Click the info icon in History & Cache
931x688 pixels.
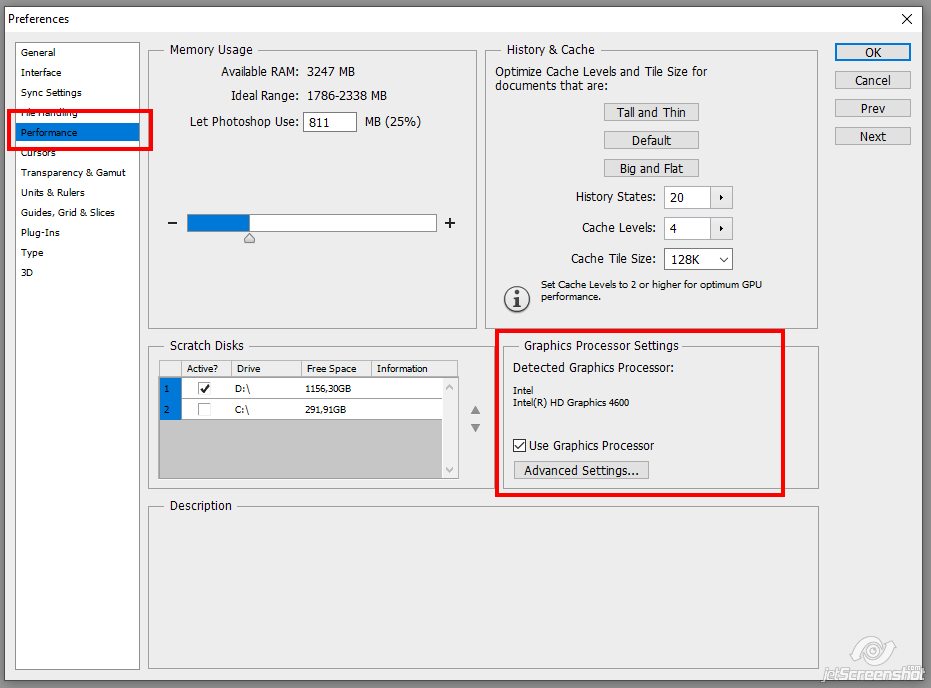[x=517, y=298]
